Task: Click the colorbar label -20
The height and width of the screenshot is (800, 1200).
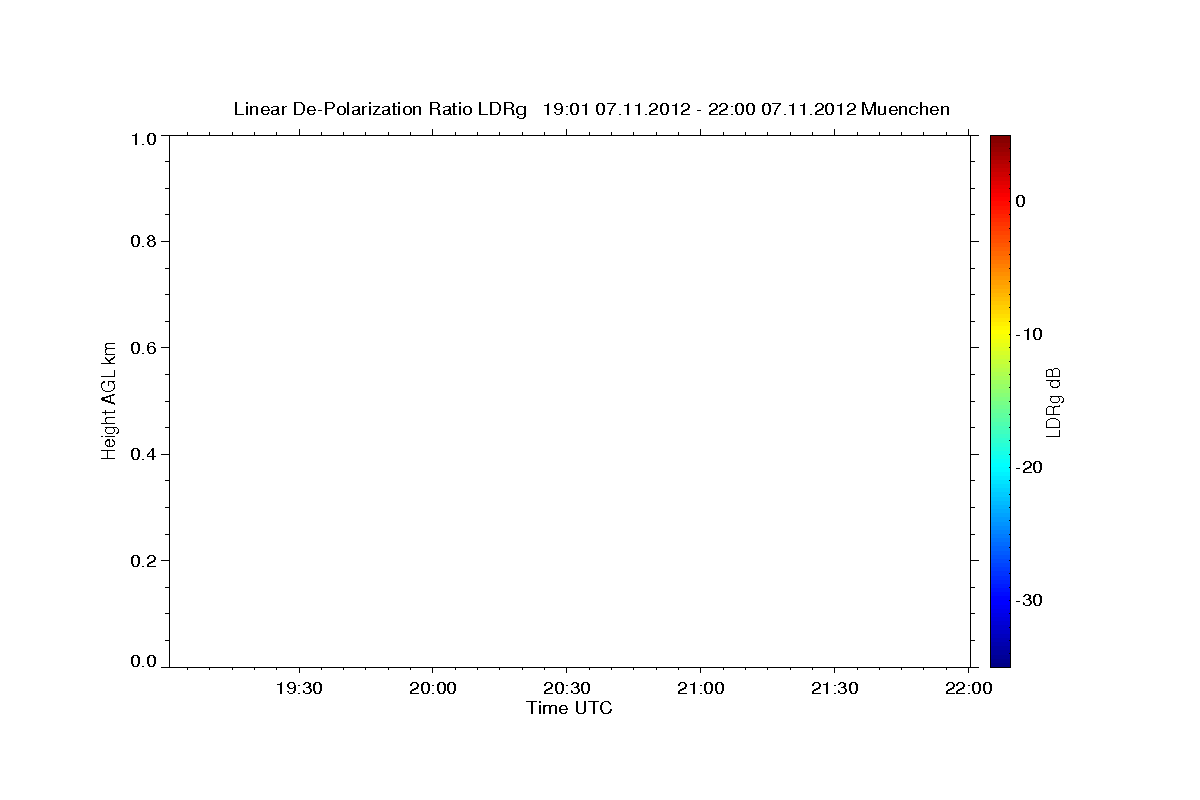Action: coord(1029,468)
